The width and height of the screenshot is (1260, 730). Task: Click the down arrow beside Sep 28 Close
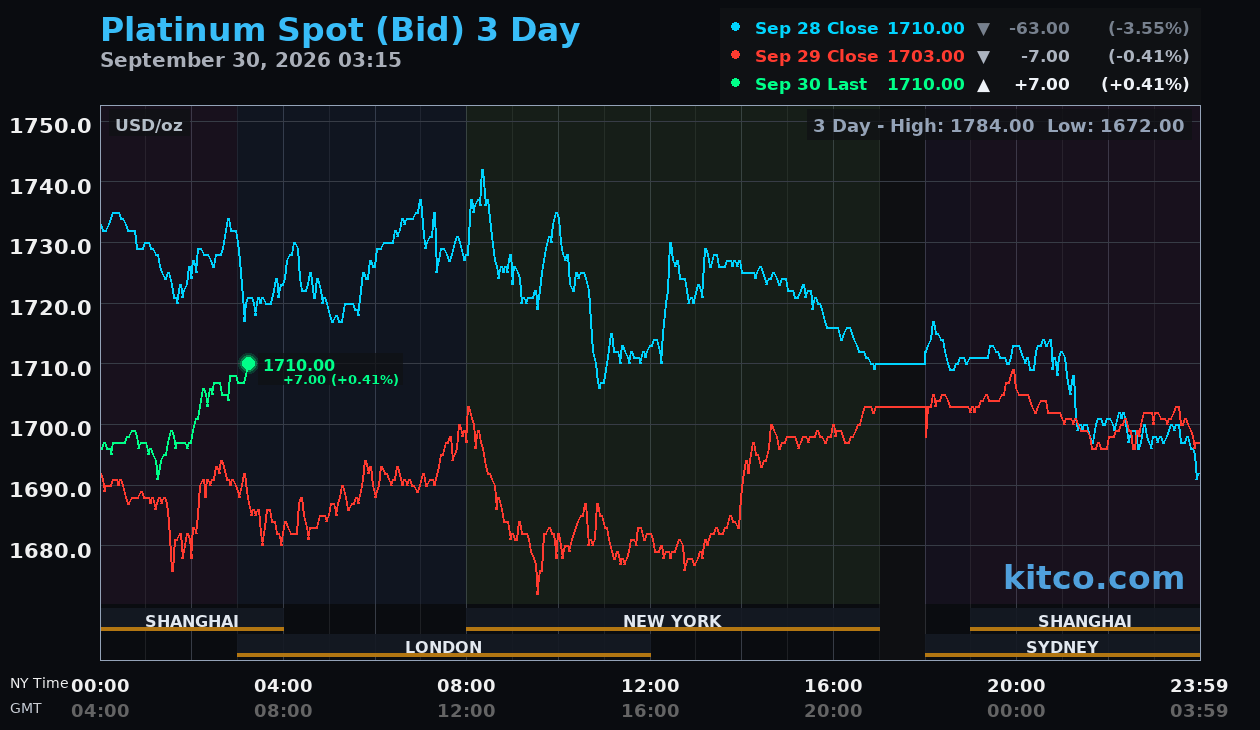[x=983, y=29]
